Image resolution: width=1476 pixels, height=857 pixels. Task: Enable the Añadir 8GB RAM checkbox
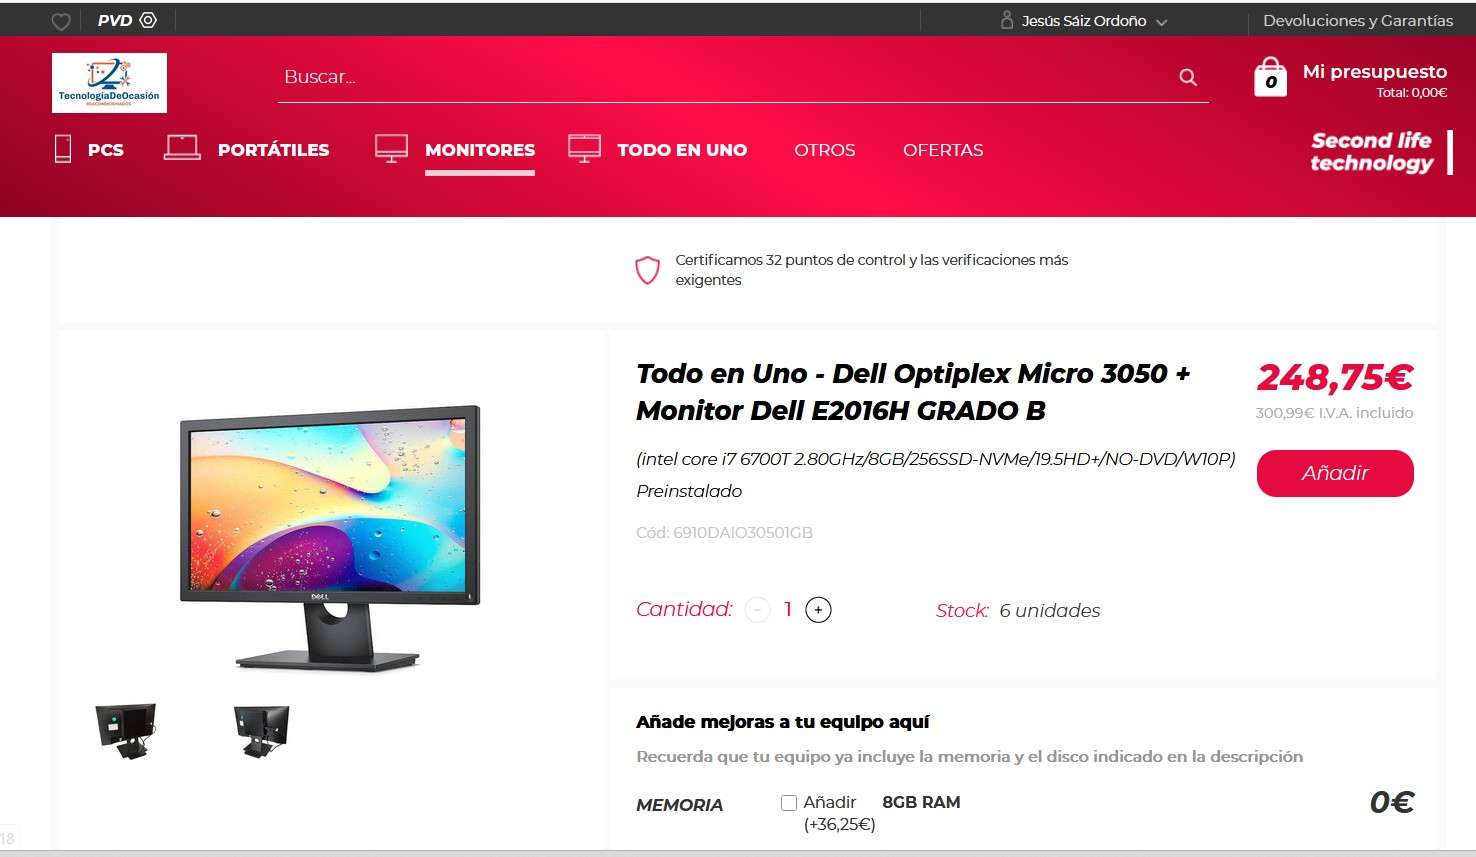[789, 802]
